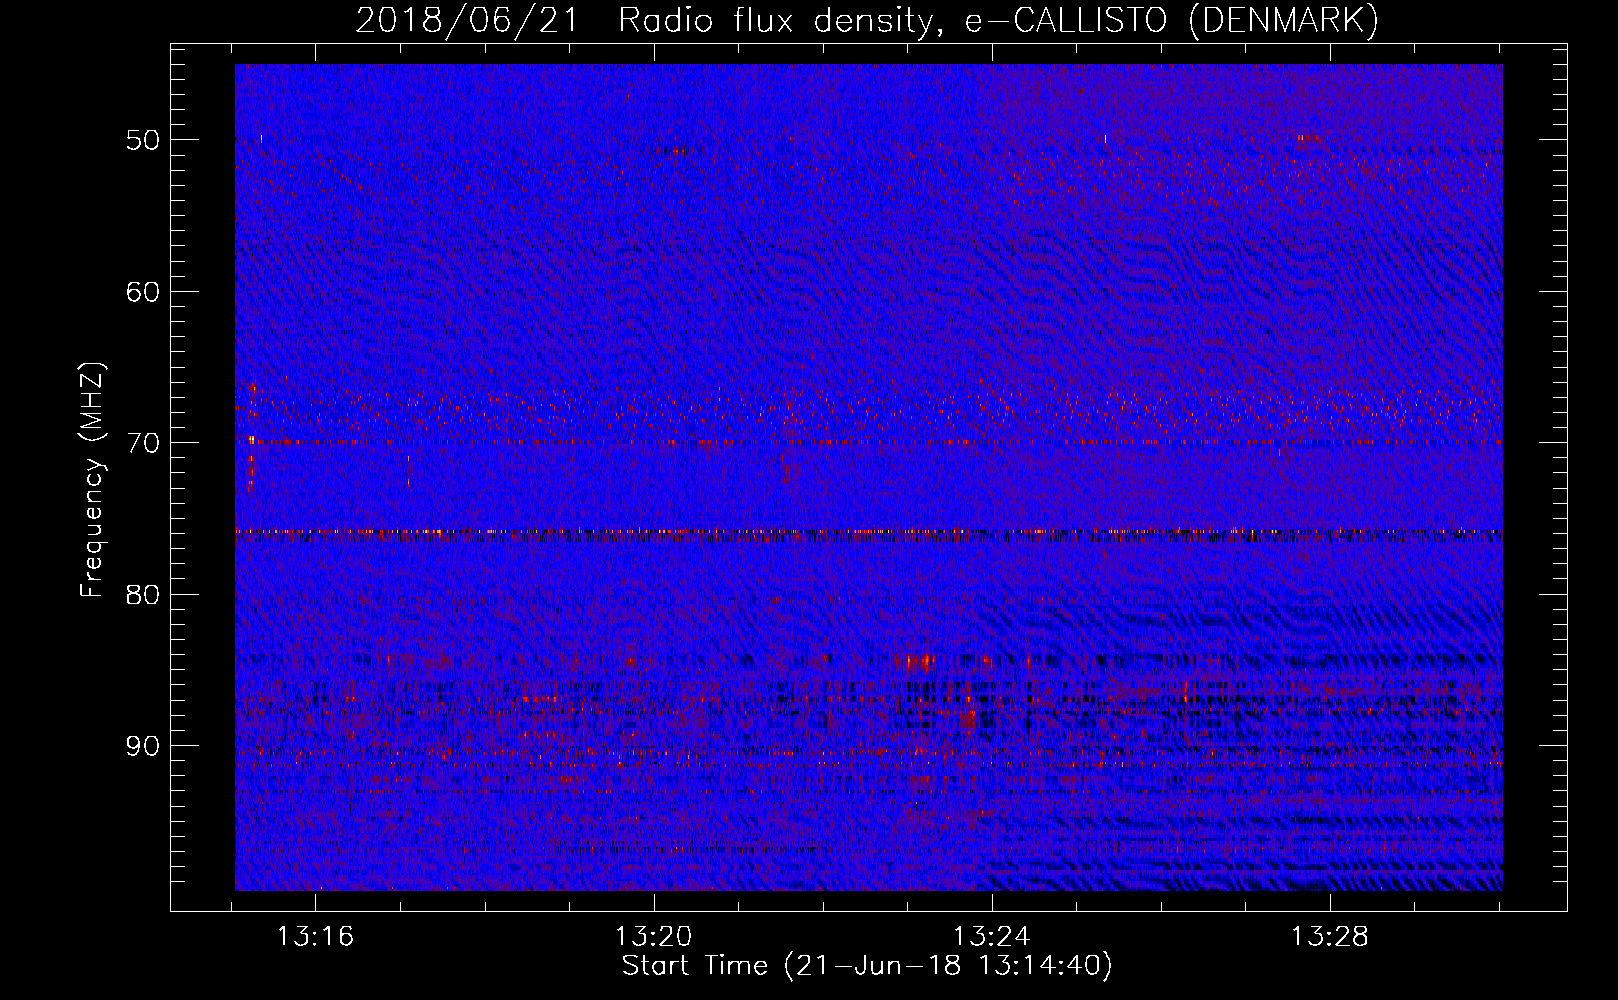
Task: Click the 13:24 time tick label
Action: (x=991, y=937)
